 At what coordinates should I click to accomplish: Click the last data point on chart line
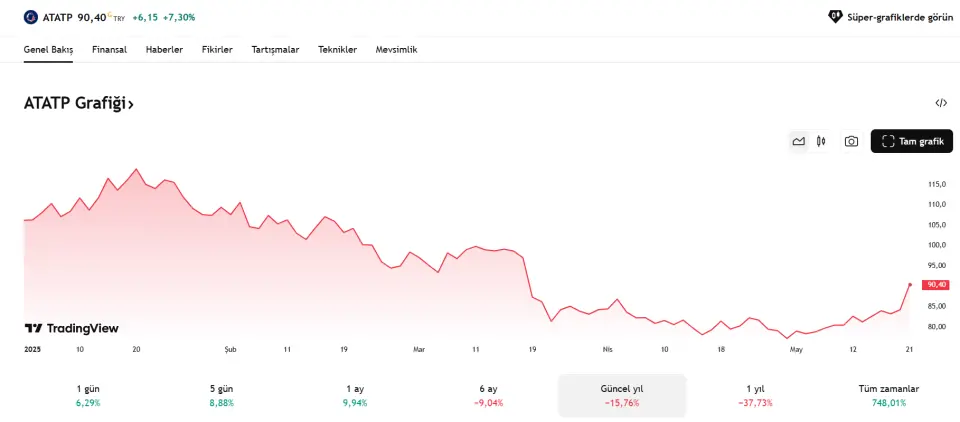click(x=910, y=284)
